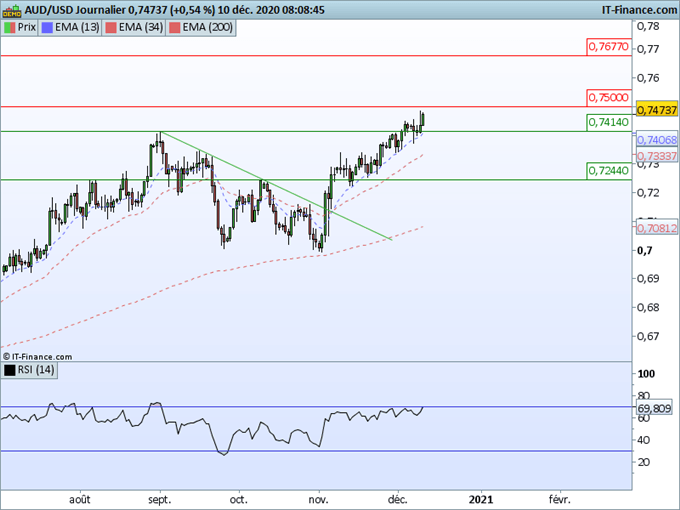Select the 0,74140 support level label
Screen dimensions: 680x510
(x=609, y=122)
